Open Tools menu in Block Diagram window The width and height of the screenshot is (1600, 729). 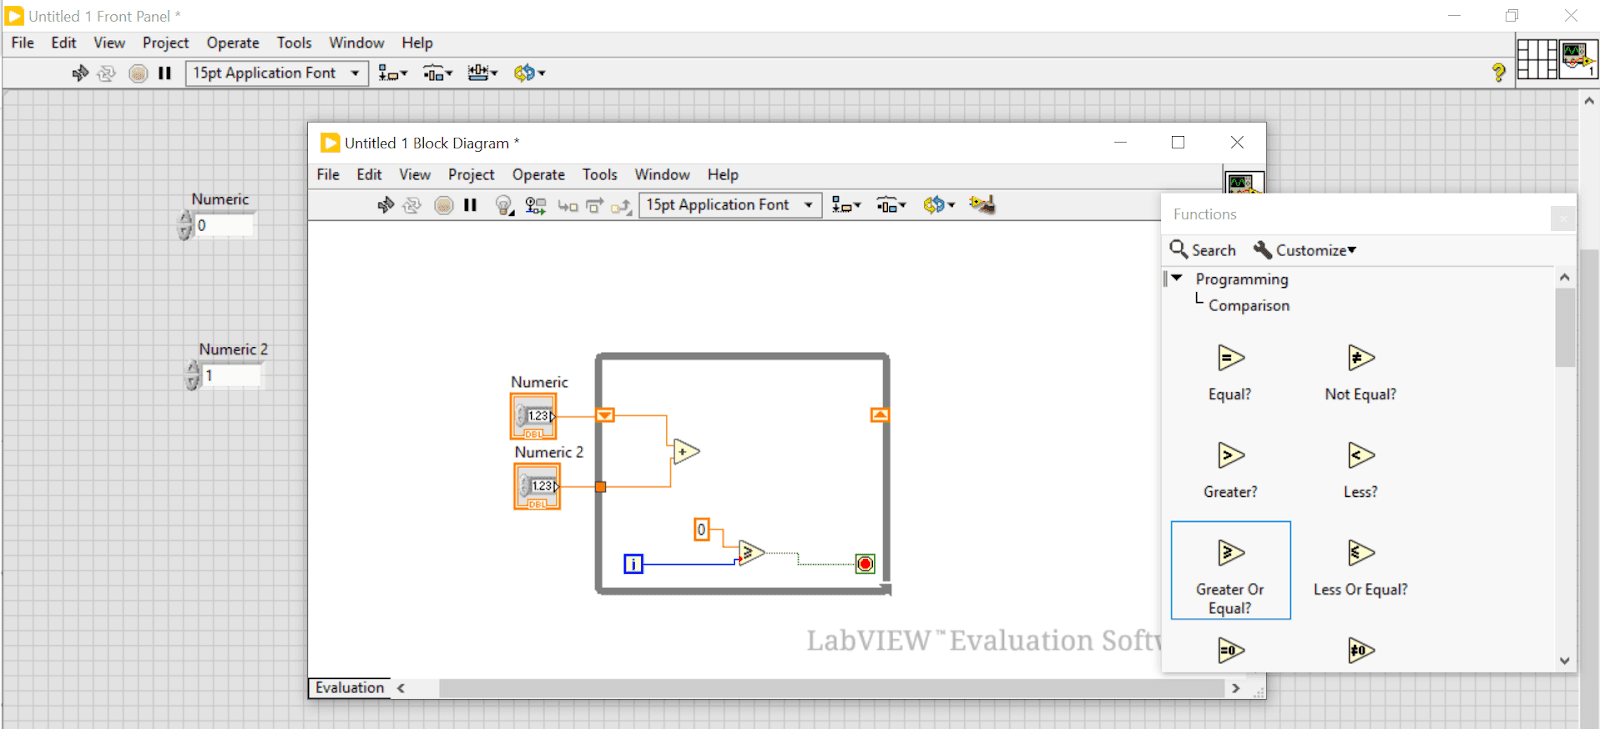tap(599, 174)
